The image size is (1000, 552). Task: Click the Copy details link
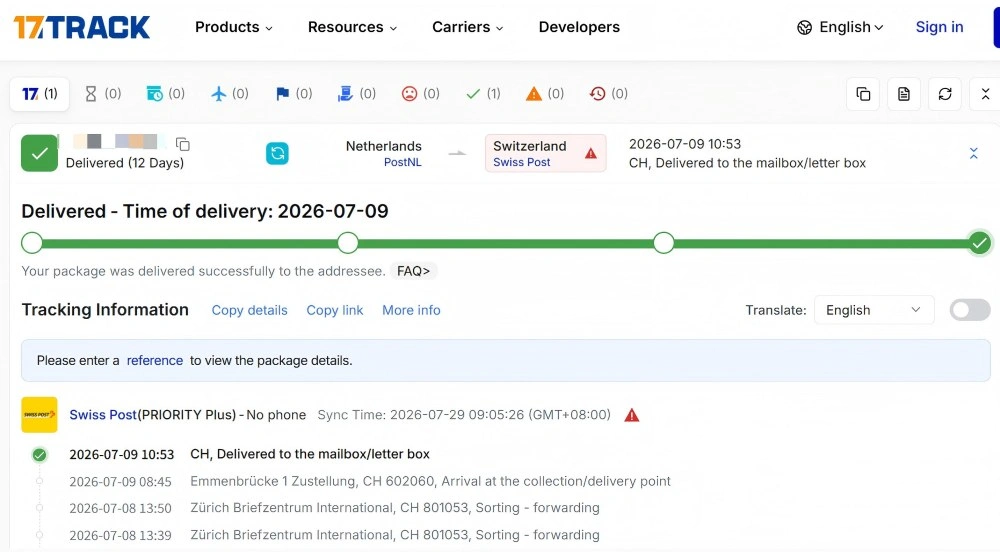coord(249,310)
